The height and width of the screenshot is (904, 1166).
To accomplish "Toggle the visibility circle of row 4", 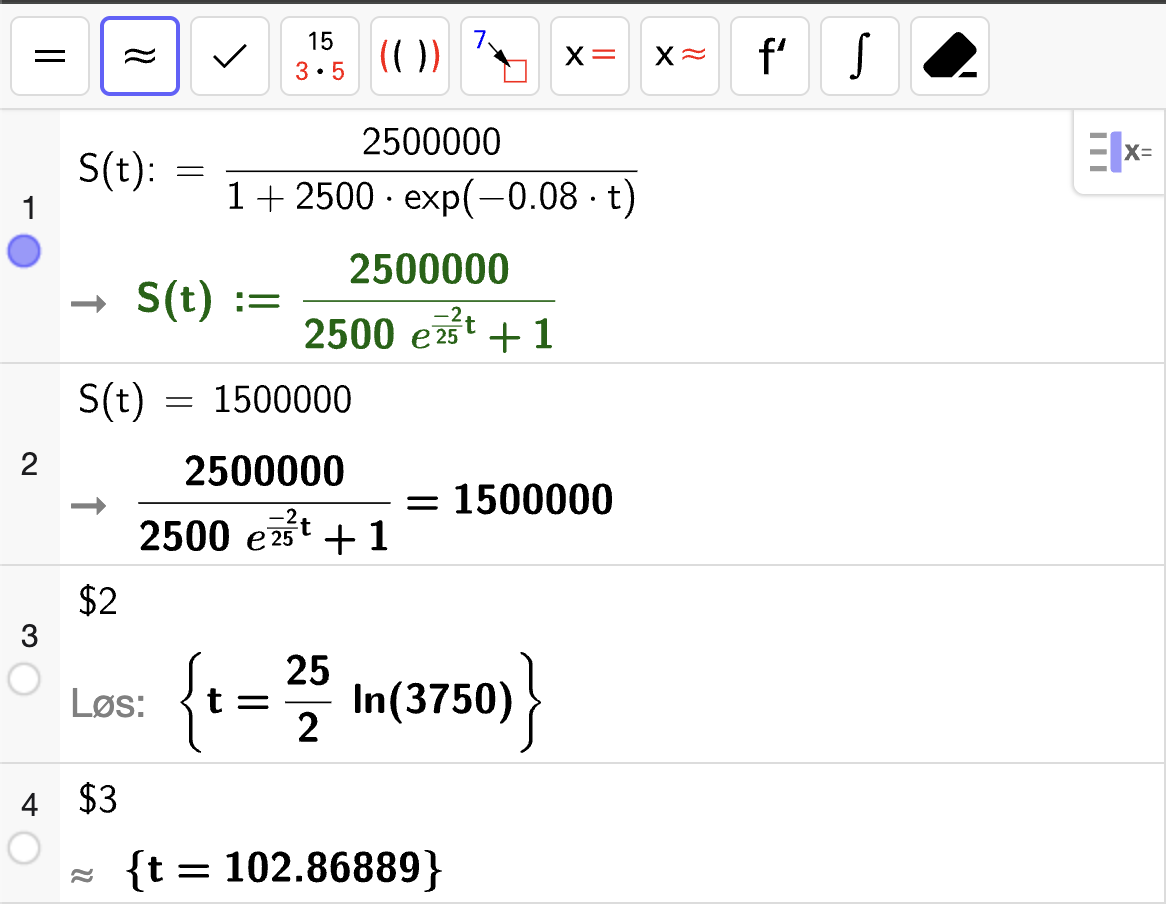I will (x=24, y=849).
